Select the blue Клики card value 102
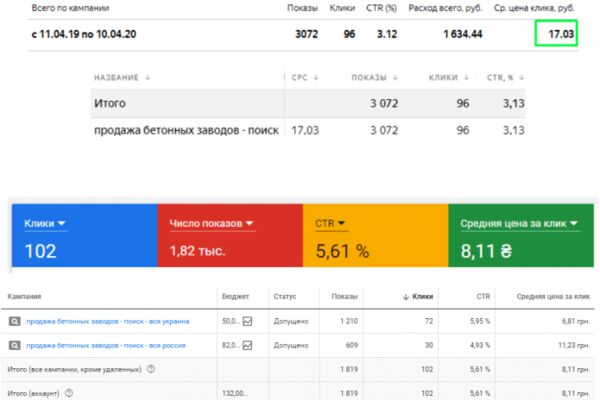The width and height of the screenshot is (600, 400). pyautogui.click(x=40, y=251)
